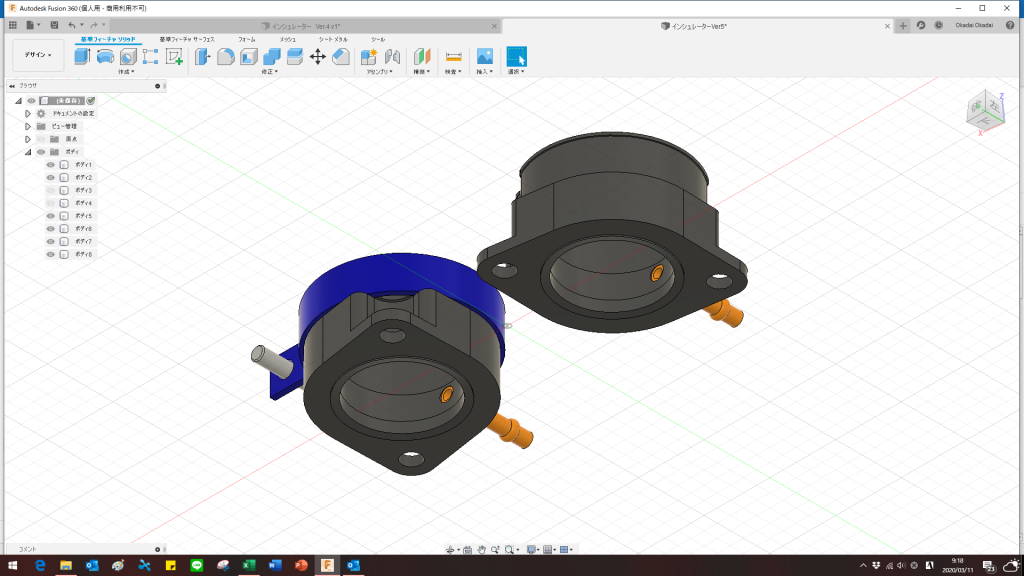Click the Construct offset plane icon
The height and width of the screenshot is (576, 1024).
pyautogui.click(x=422, y=56)
